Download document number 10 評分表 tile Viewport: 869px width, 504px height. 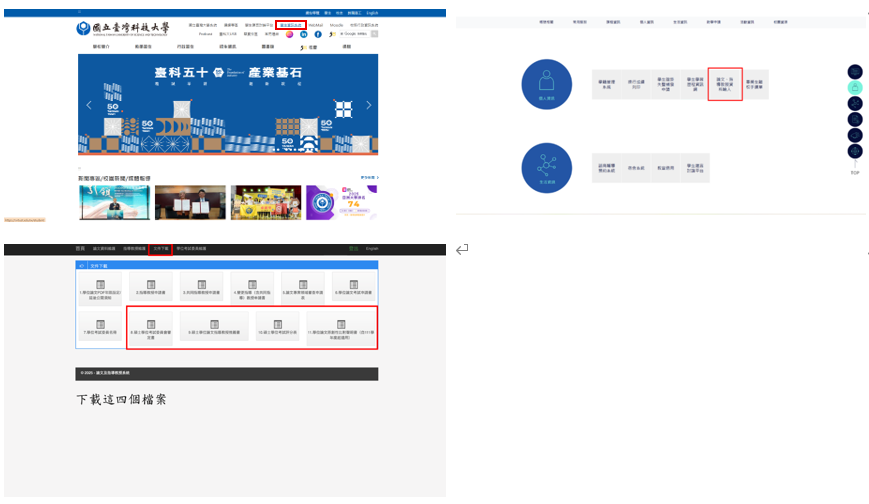tap(277, 326)
